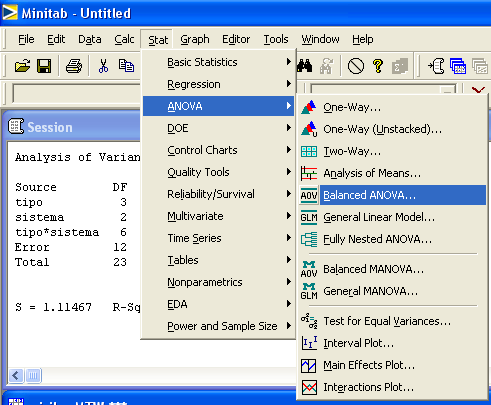491x405 pixels.
Task: Select Fully Nested ANOVA
Action: [x=392, y=239]
